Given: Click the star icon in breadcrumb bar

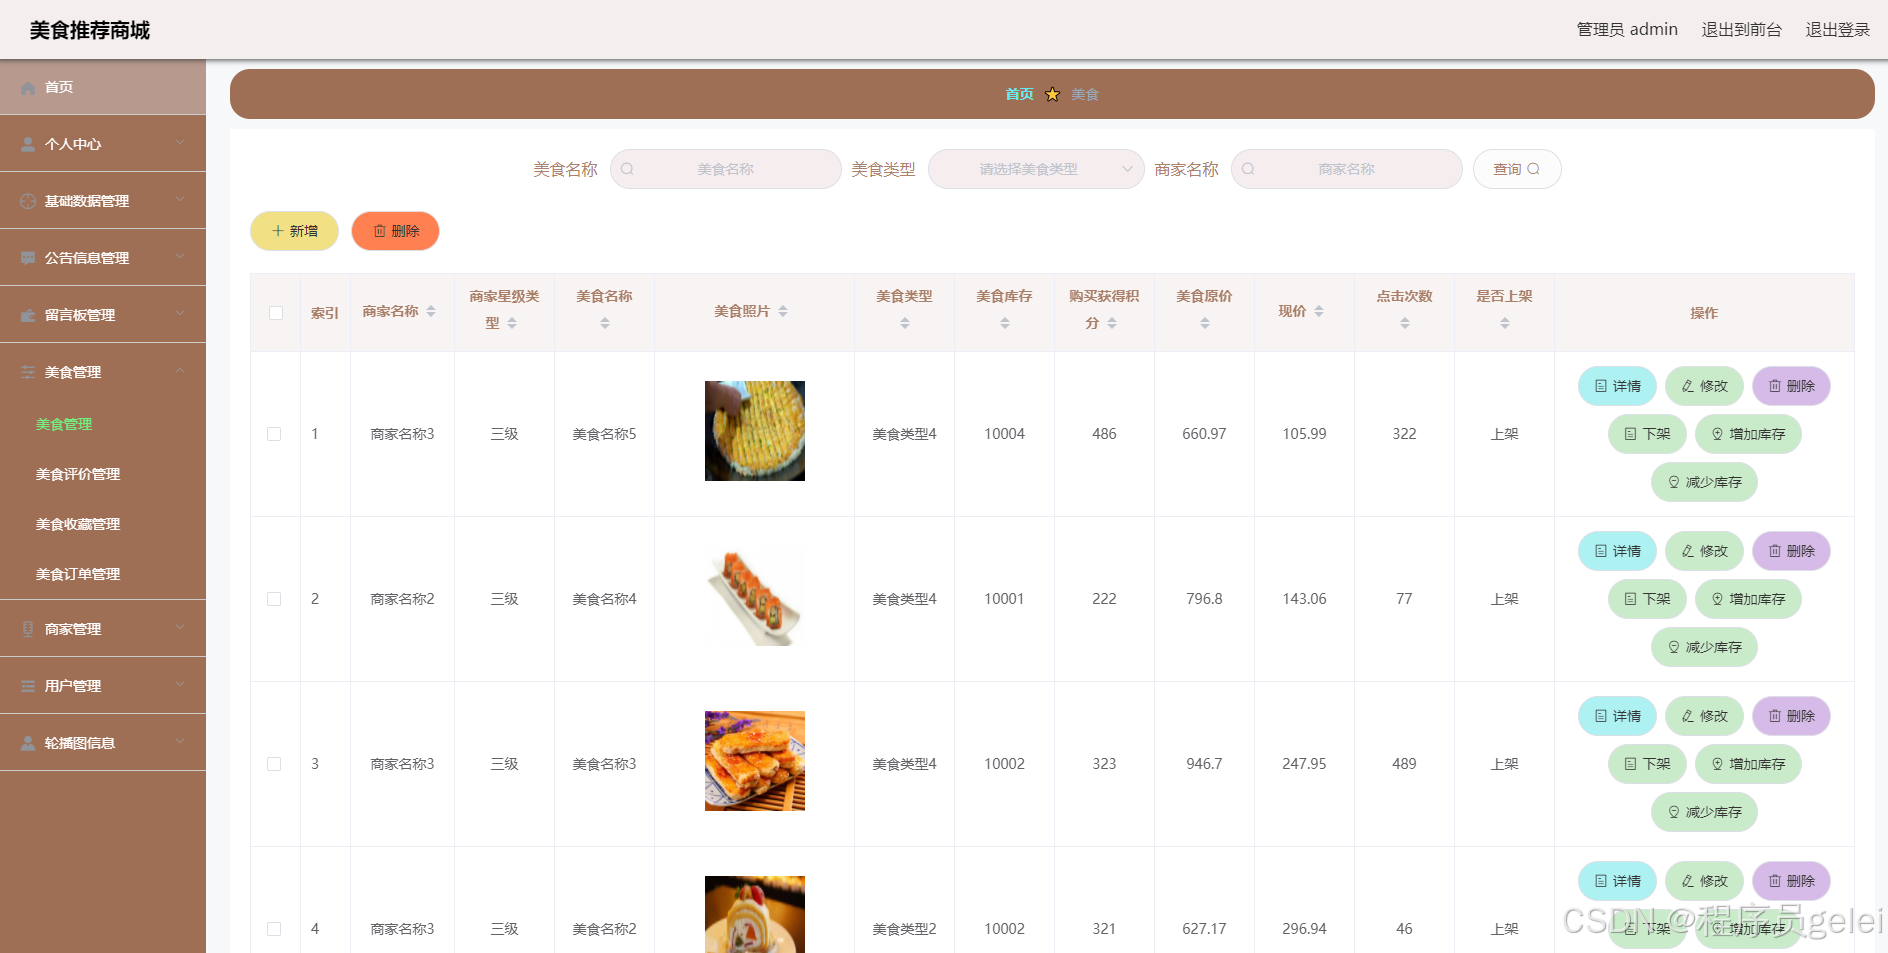Looking at the screenshot, I should tap(1052, 95).
